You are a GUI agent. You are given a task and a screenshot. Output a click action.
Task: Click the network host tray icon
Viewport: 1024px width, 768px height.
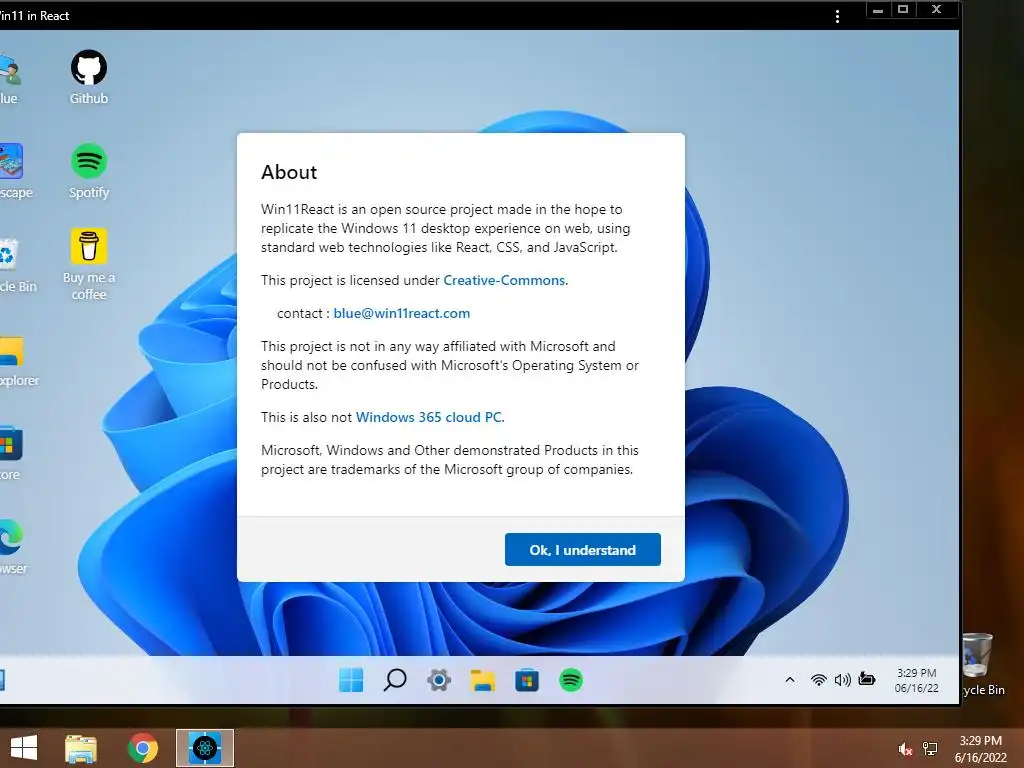[930, 749]
